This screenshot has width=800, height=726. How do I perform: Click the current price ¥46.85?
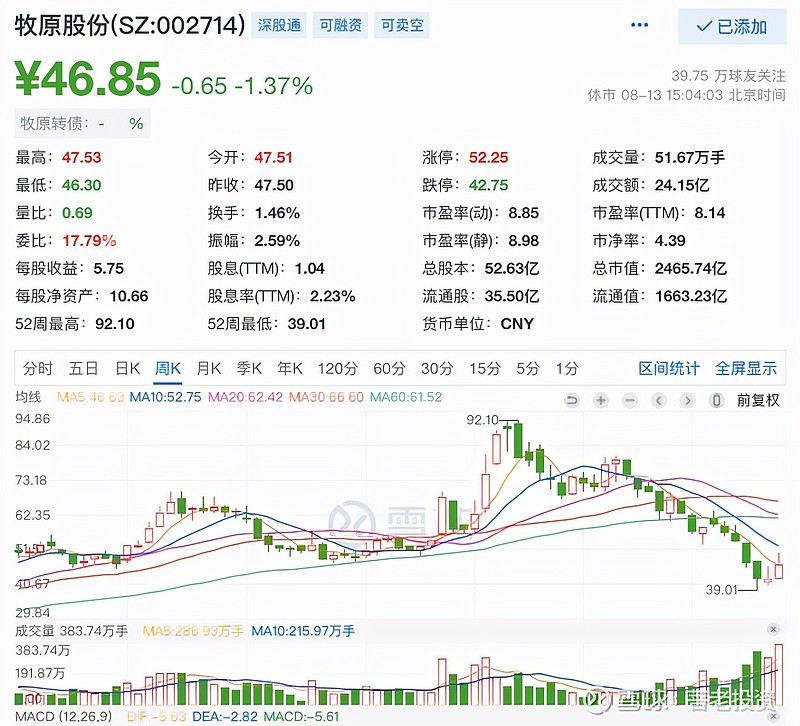coord(88,78)
